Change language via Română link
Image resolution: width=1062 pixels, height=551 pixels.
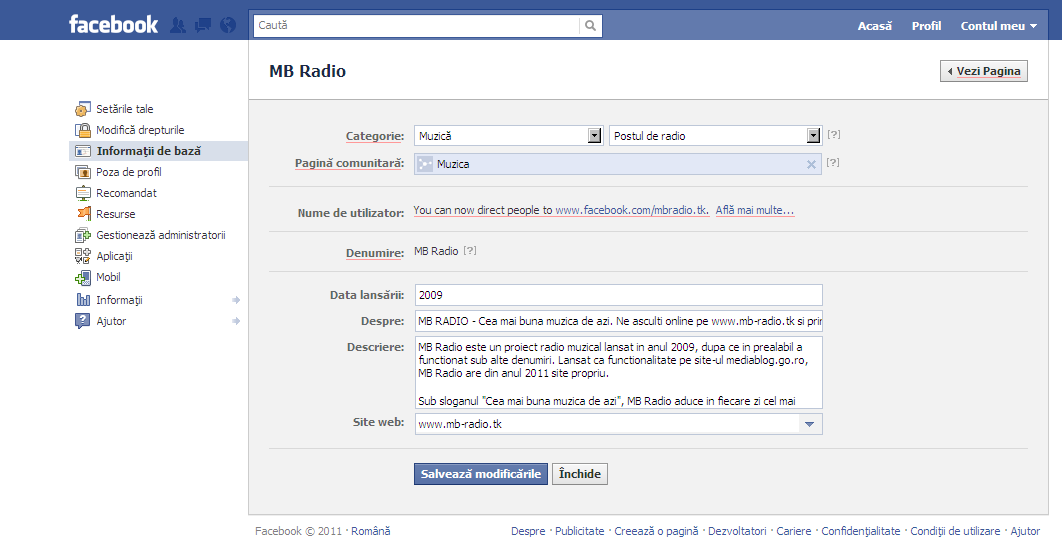[370, 531]
